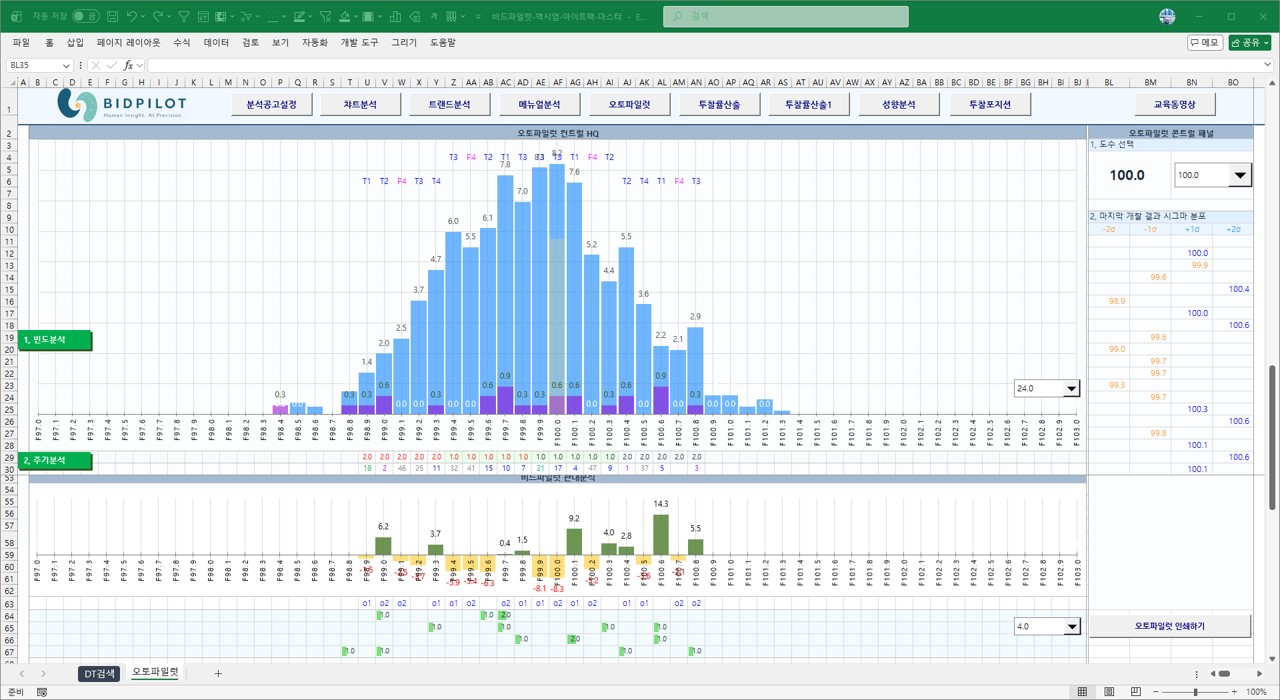Click the filter funnel icon in title bar

coord(184,16)
